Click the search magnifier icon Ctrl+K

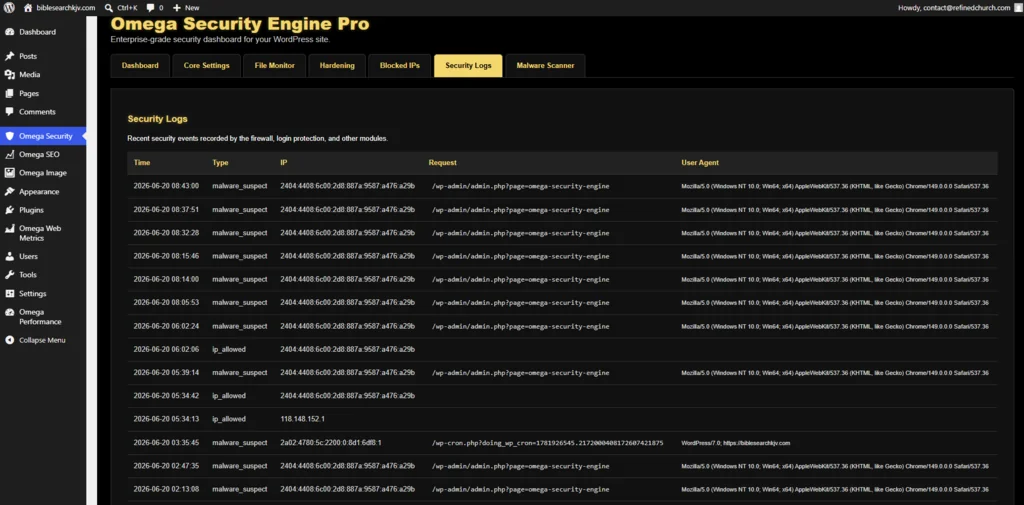[108, 8]
